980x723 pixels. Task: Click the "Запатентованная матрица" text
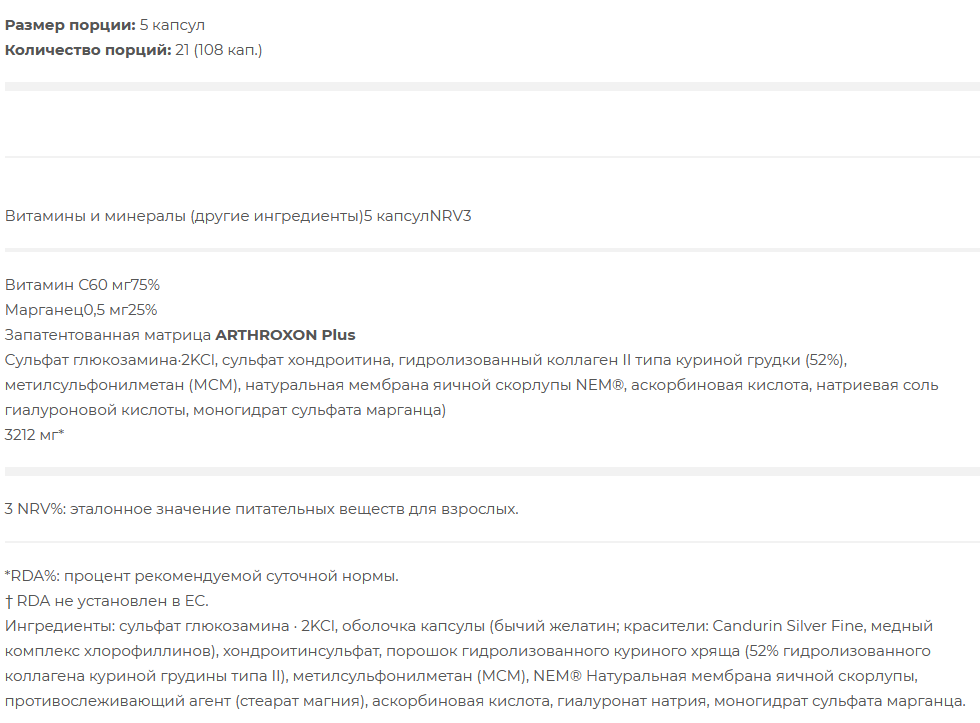[108, 335]
